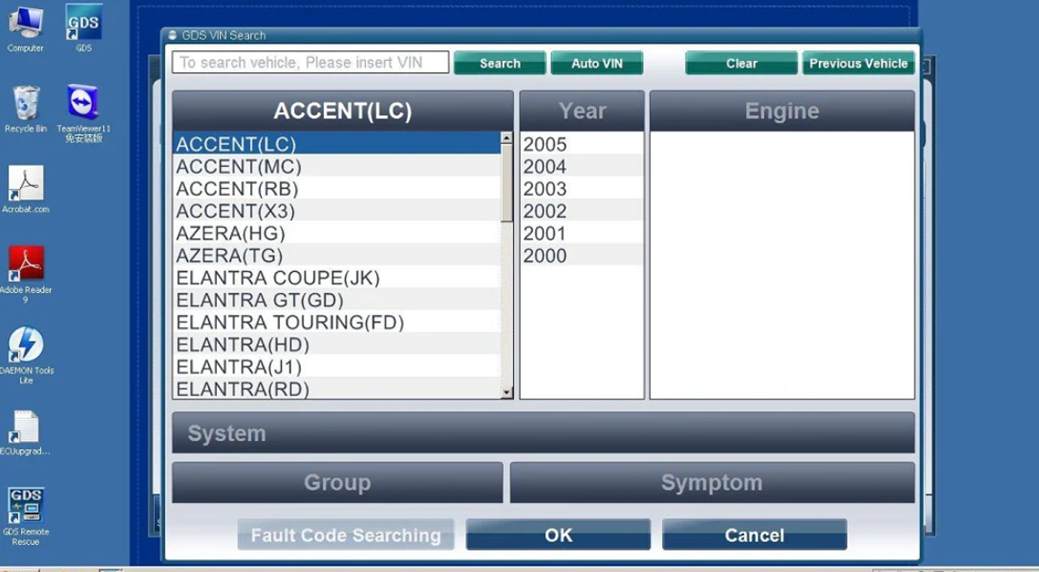
Task: Click the Fault Code Searching button
Action: [x=345, y=535]
